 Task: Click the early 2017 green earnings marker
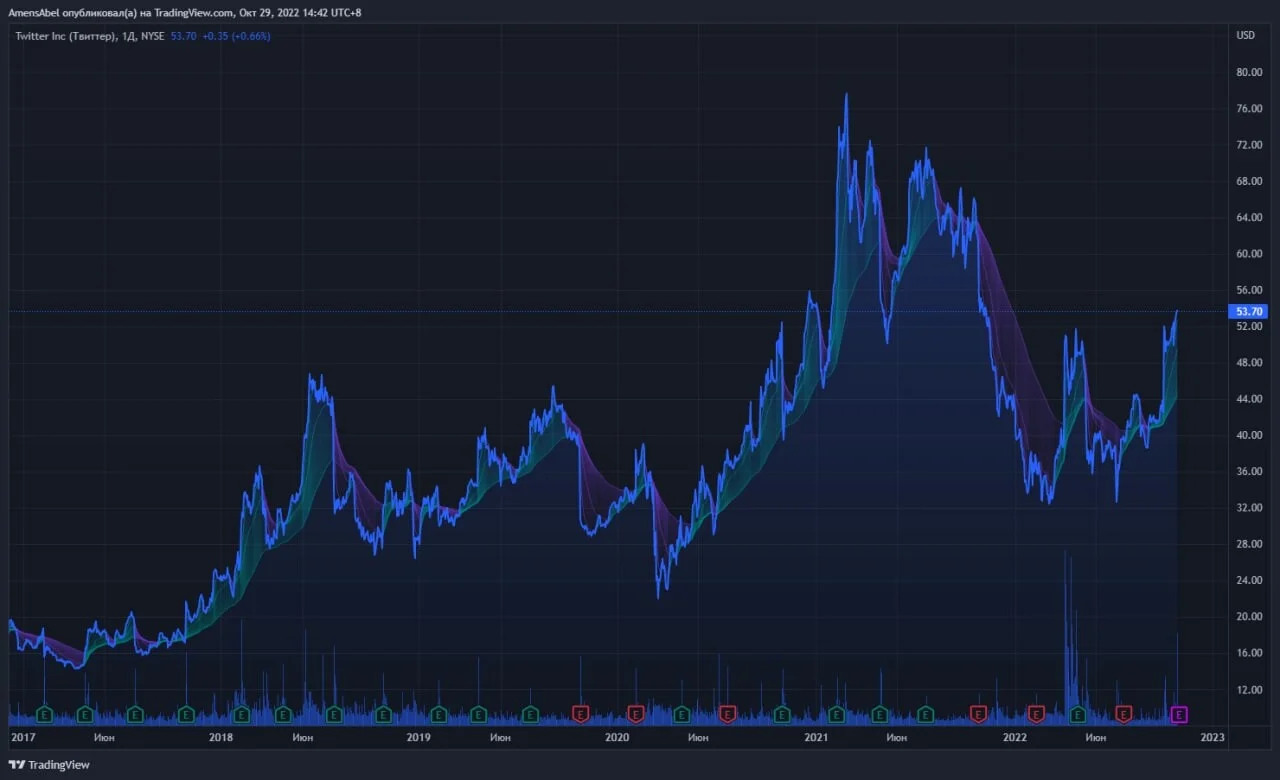click(44, 714)
